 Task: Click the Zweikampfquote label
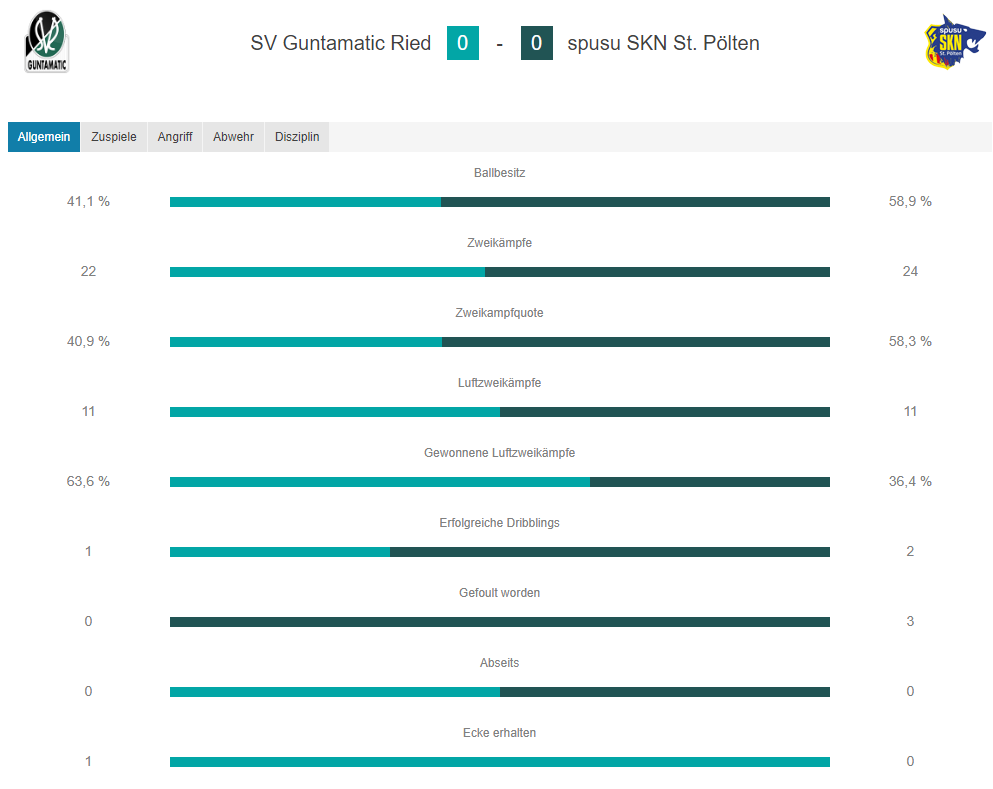tap(499, 313)
